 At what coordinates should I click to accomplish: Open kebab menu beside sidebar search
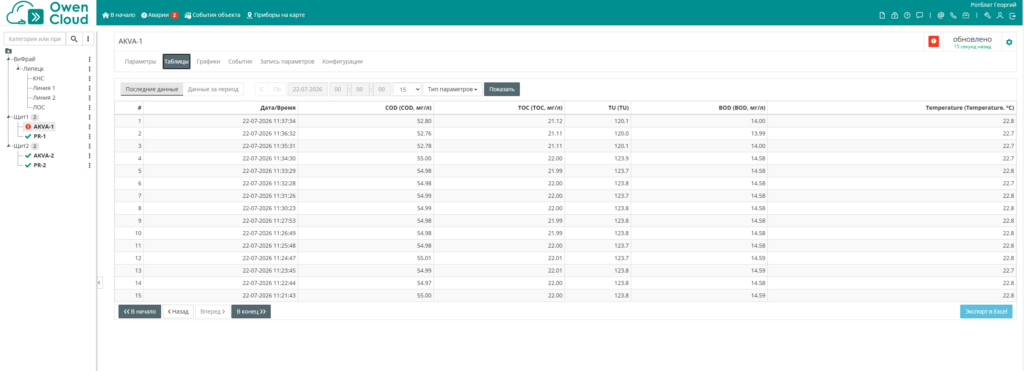pos(88,39)
